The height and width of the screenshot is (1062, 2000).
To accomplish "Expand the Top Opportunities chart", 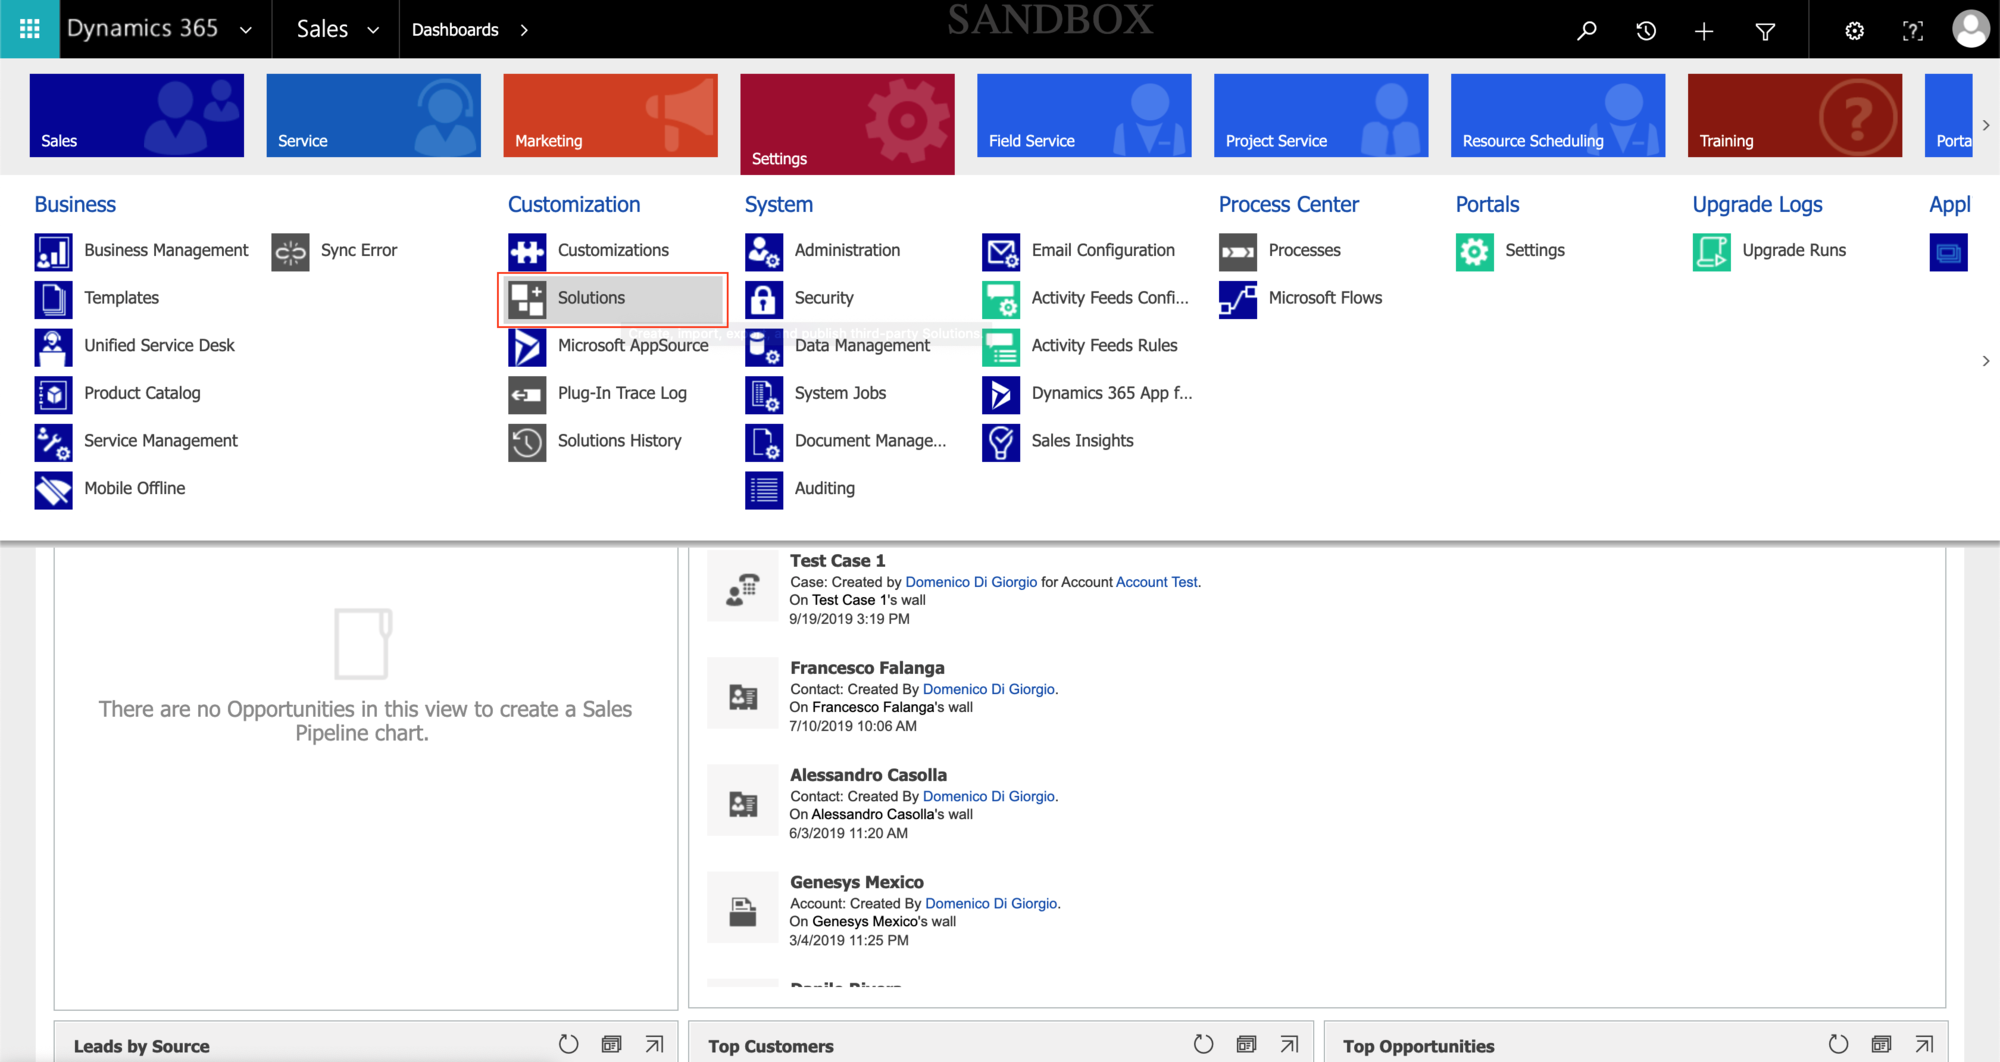I will coord(1924,1044).
